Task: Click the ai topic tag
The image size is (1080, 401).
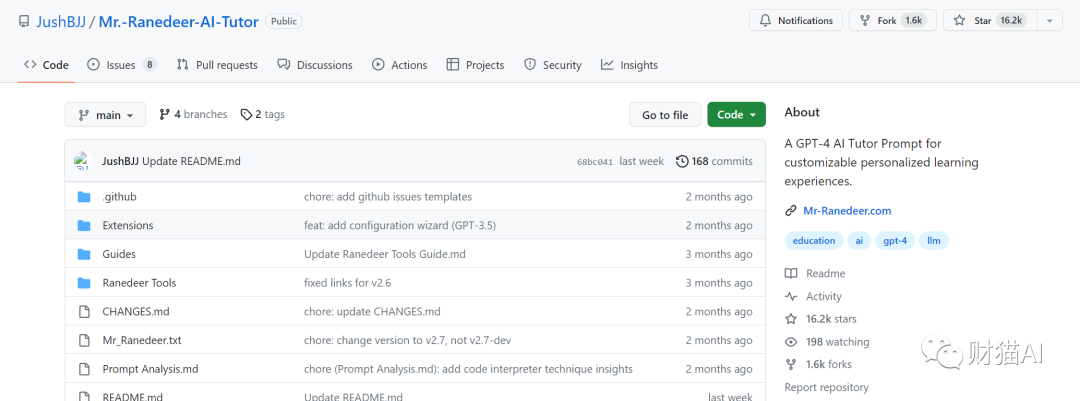Action: [x=858, y=240]
